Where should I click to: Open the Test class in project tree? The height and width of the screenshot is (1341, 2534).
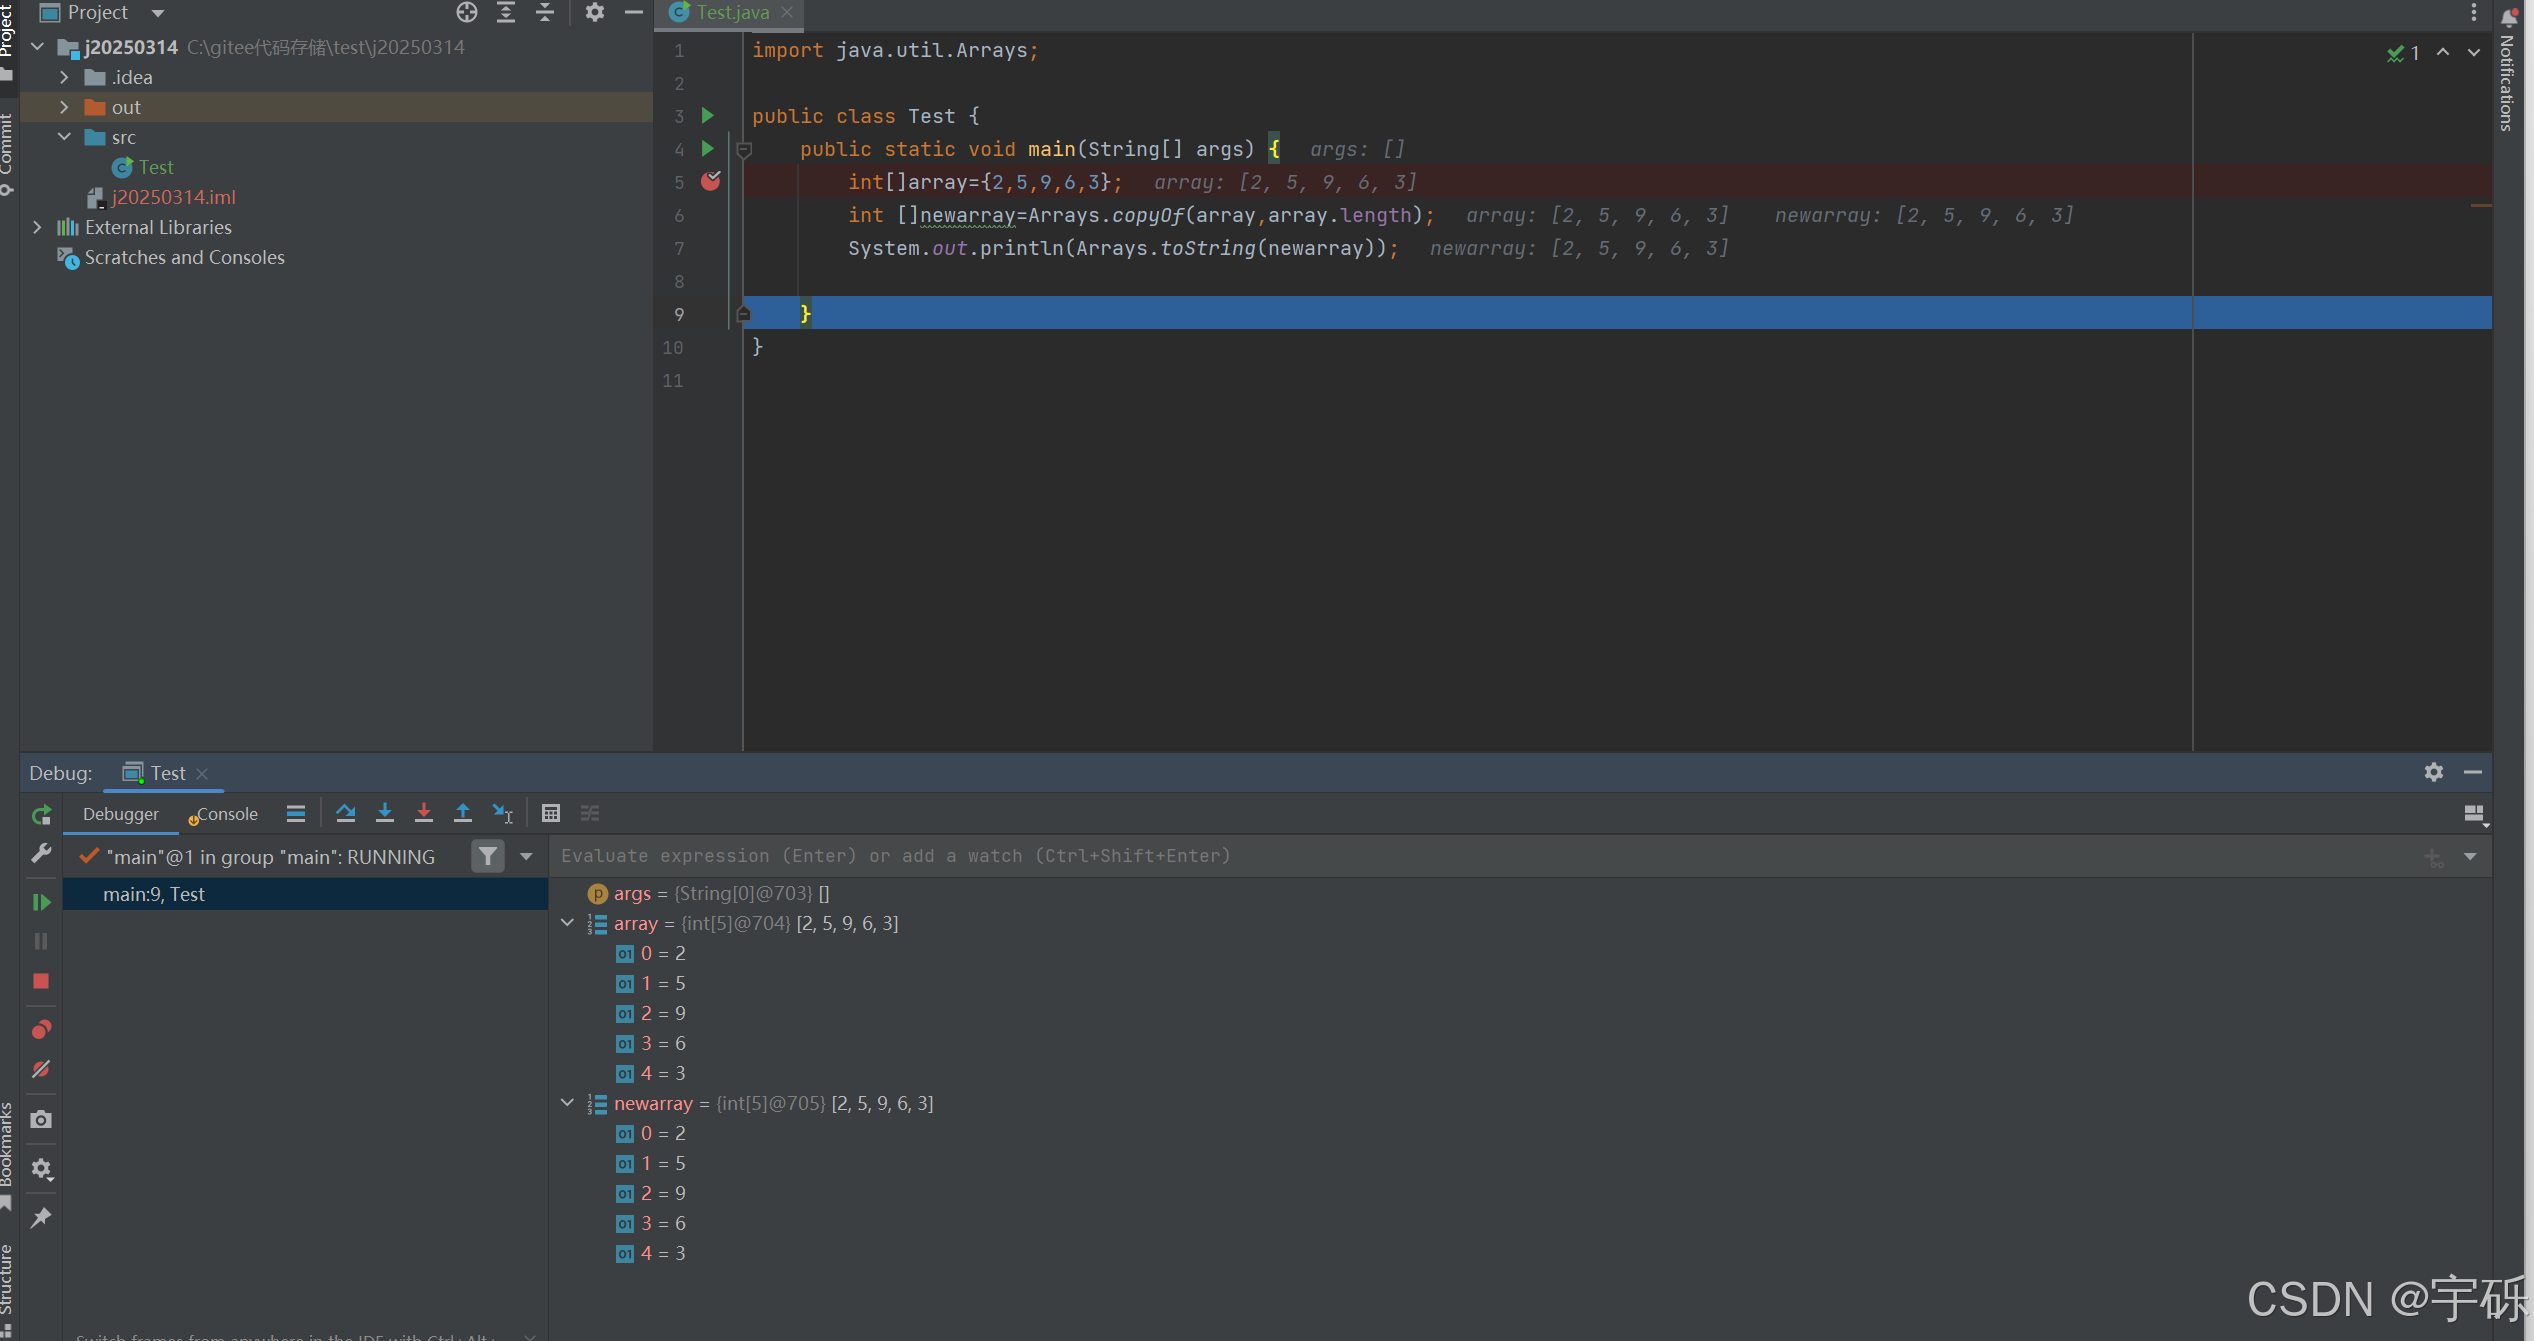click(155, 167)
